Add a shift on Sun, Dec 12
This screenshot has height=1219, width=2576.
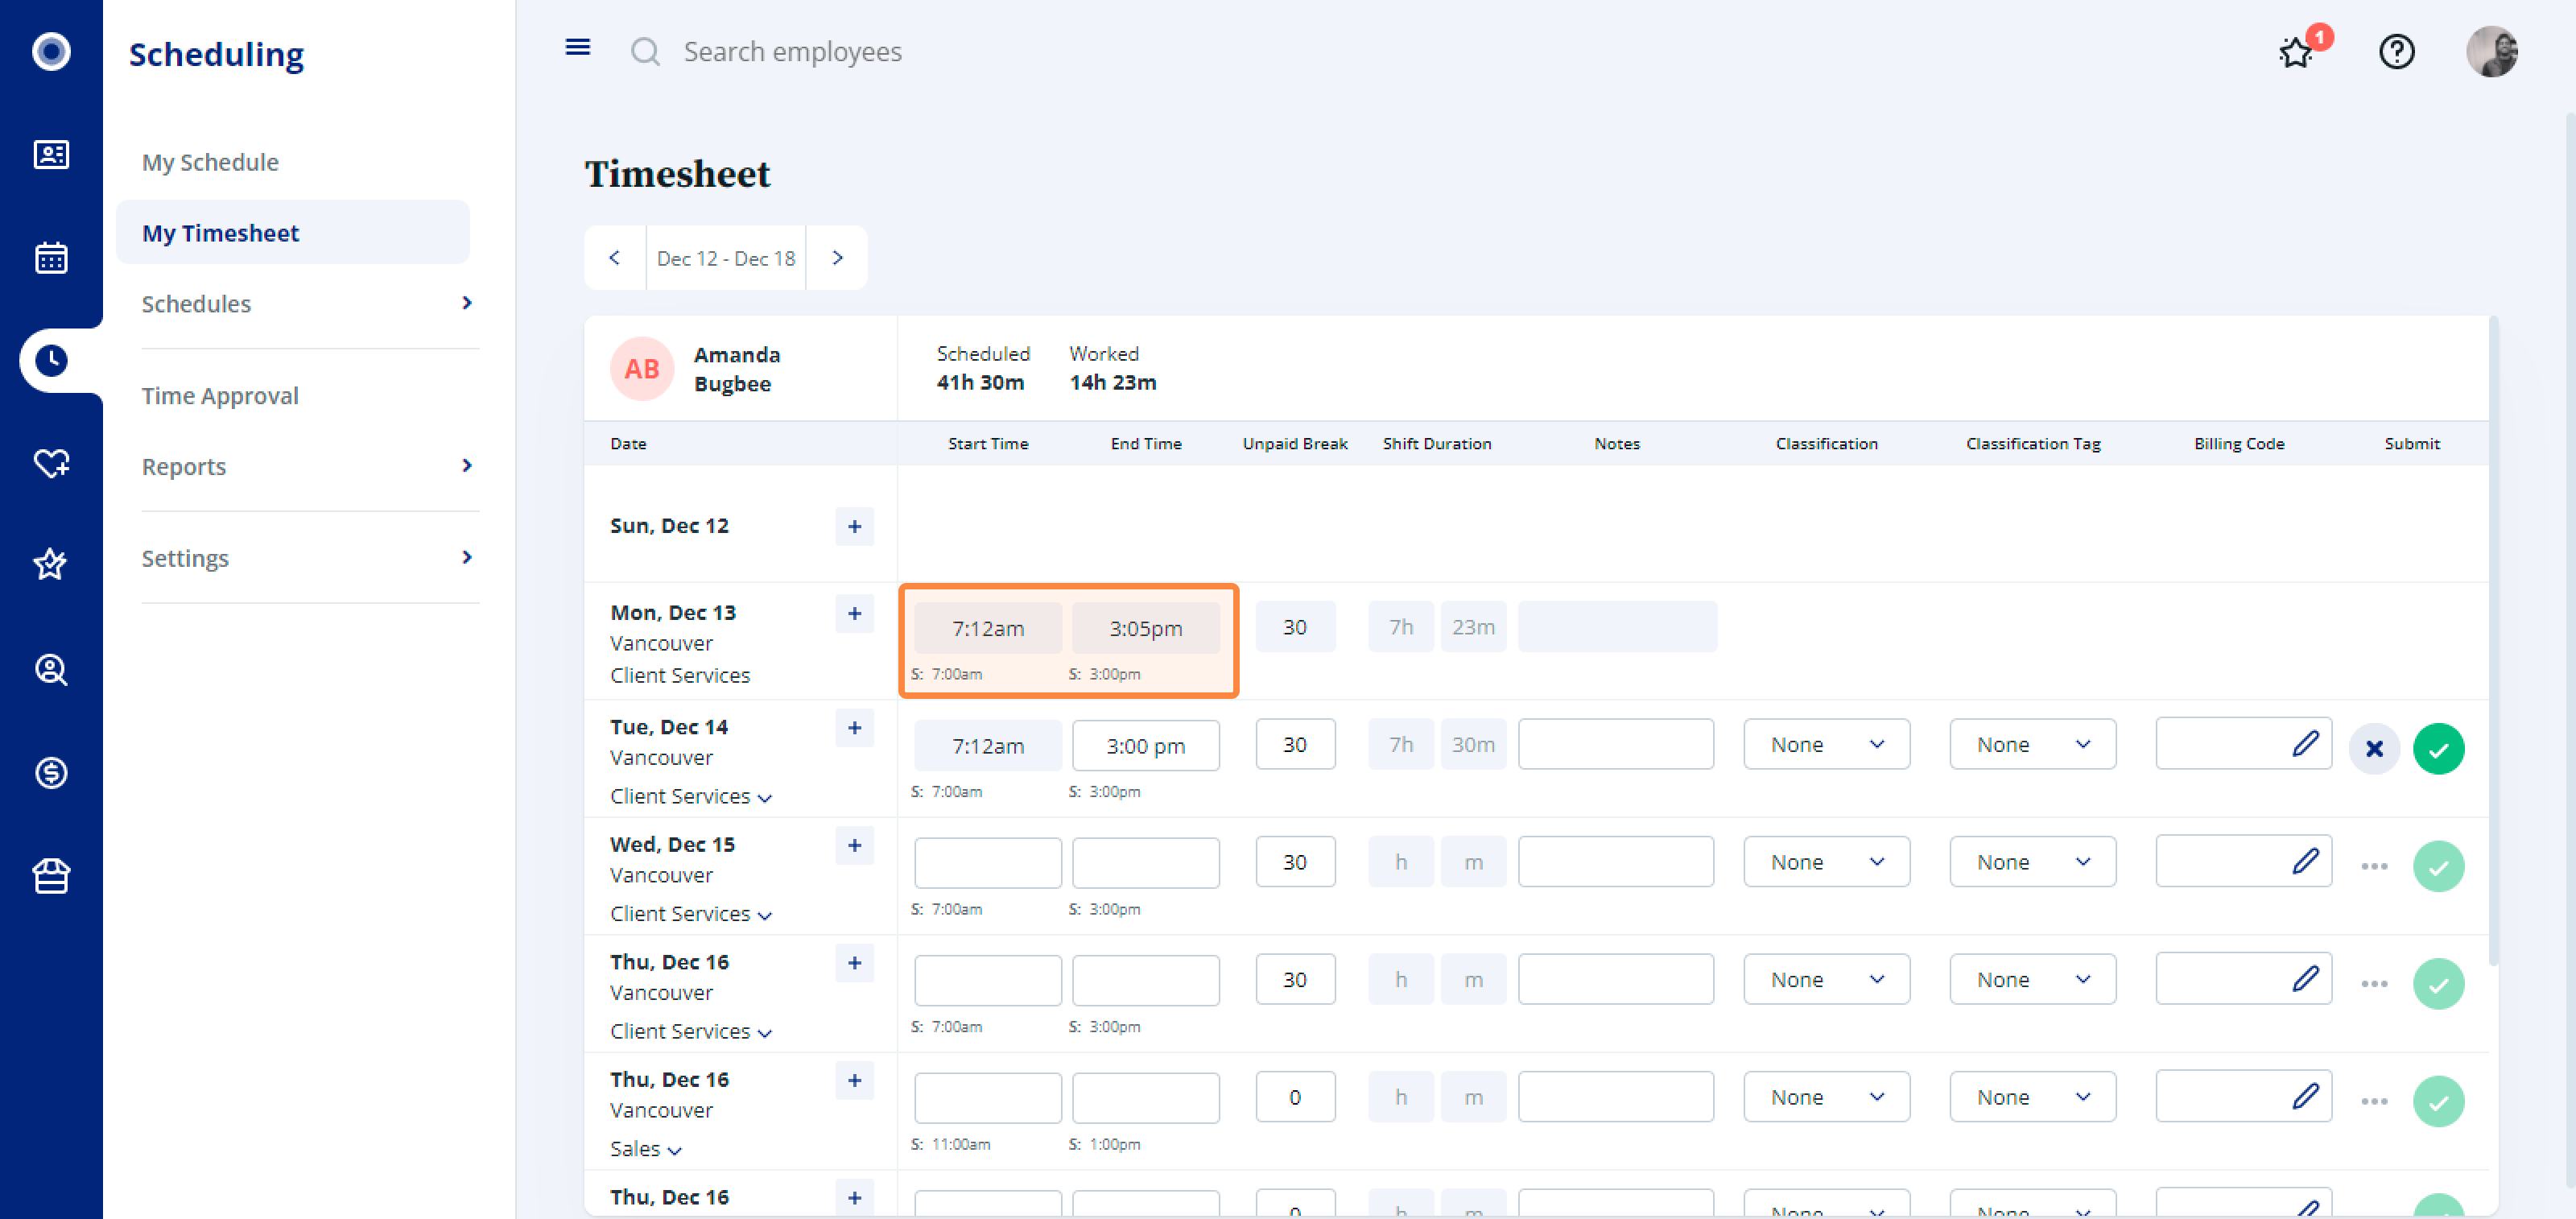[854, 526]
